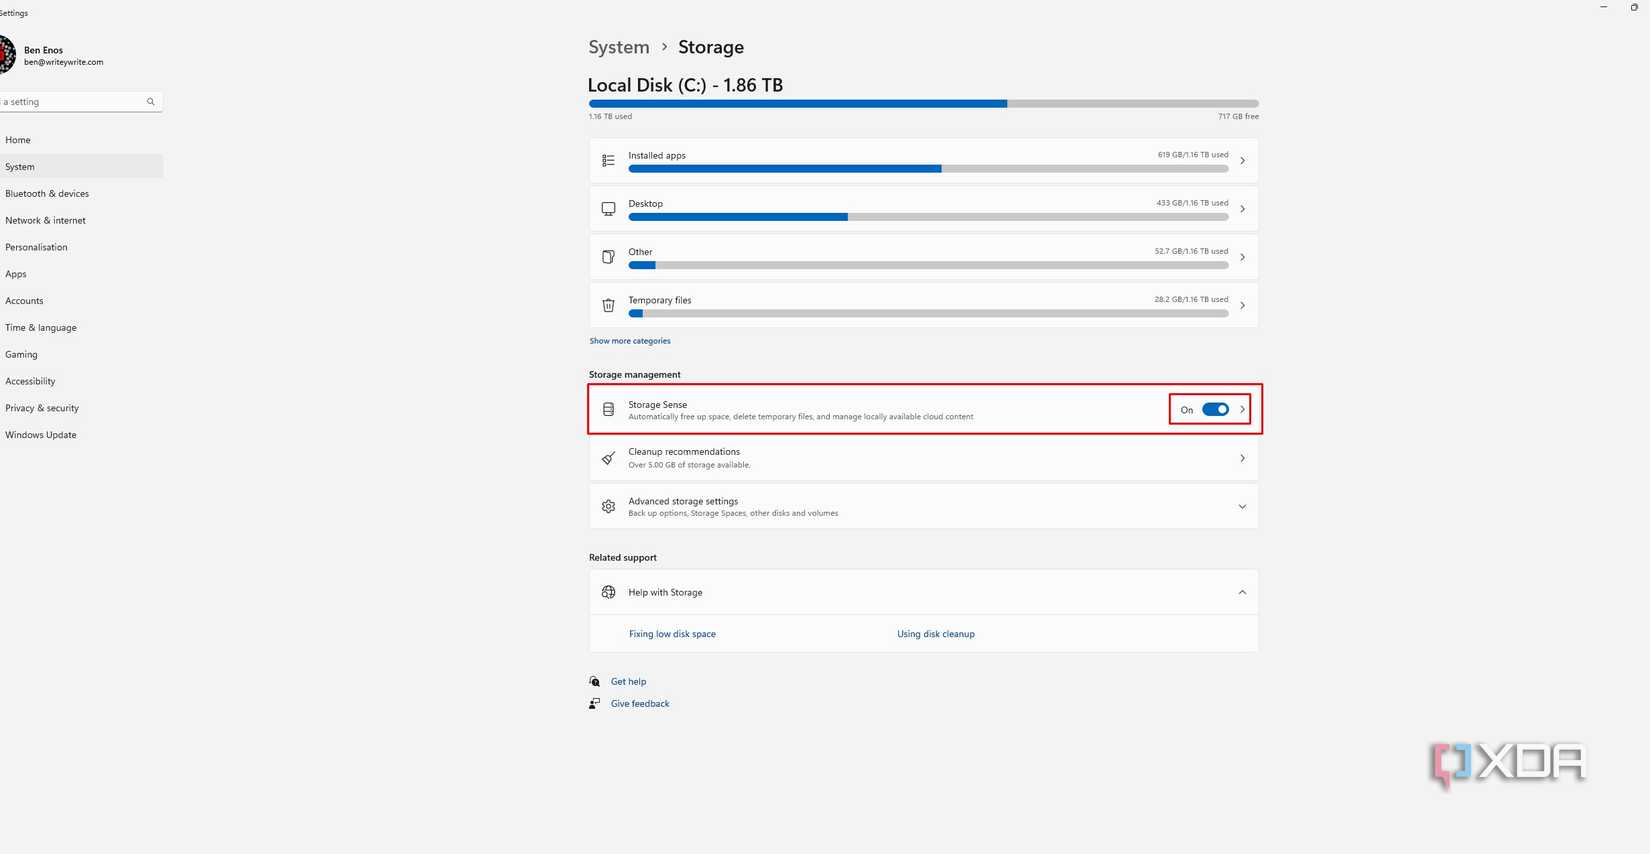This screenshot has width=1650, height=854.
Task: Collapse the Help with Storage section
Action: click(1242, 592)
